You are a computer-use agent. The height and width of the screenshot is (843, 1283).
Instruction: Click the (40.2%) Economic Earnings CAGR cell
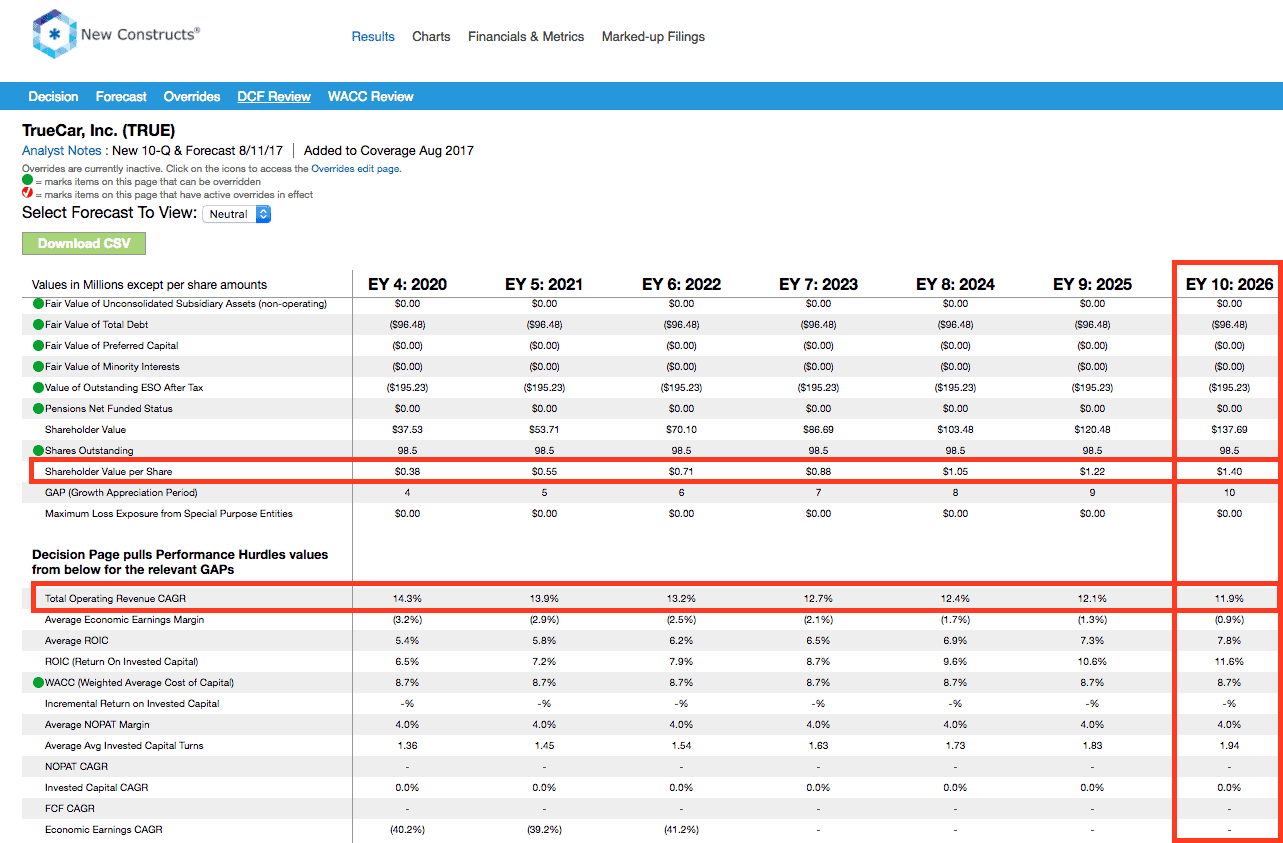[x=408, y=830]
